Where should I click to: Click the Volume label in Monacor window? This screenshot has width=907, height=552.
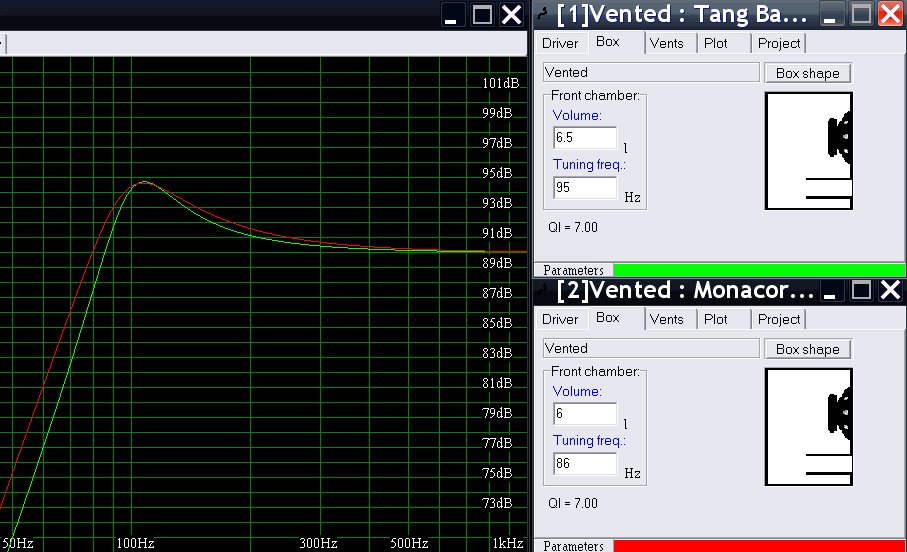pyautogui.click(x=577, y=391)
